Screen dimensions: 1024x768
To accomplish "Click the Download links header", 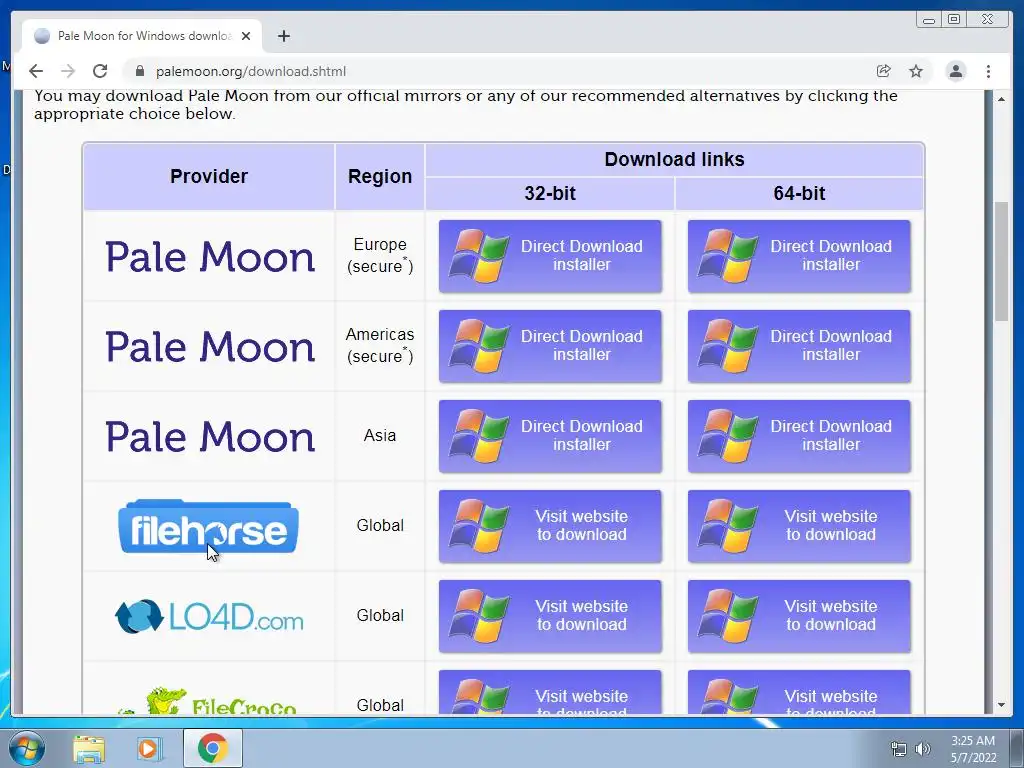I will tap(675, 159).
